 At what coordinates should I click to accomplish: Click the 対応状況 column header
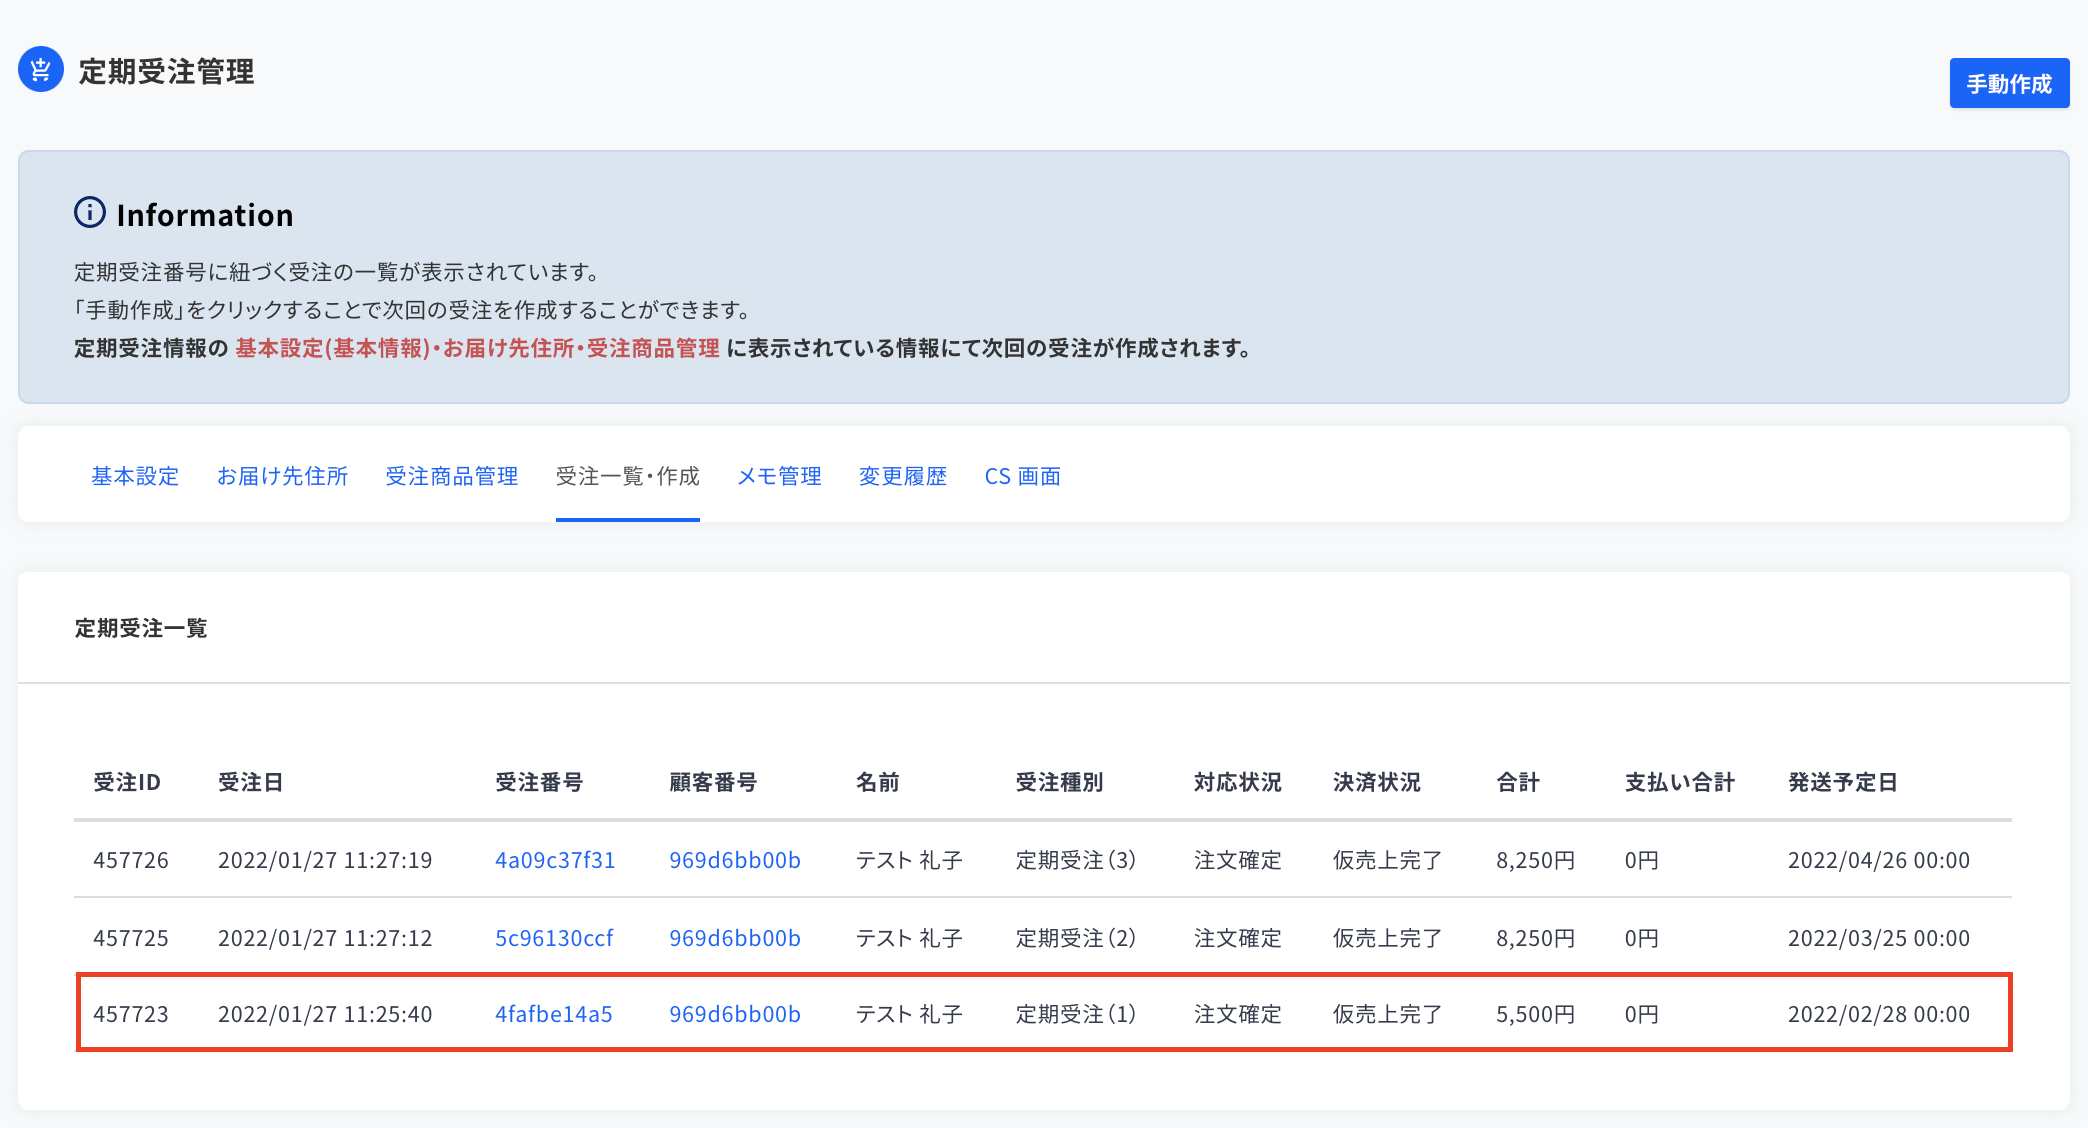[x=1237, y=782]
